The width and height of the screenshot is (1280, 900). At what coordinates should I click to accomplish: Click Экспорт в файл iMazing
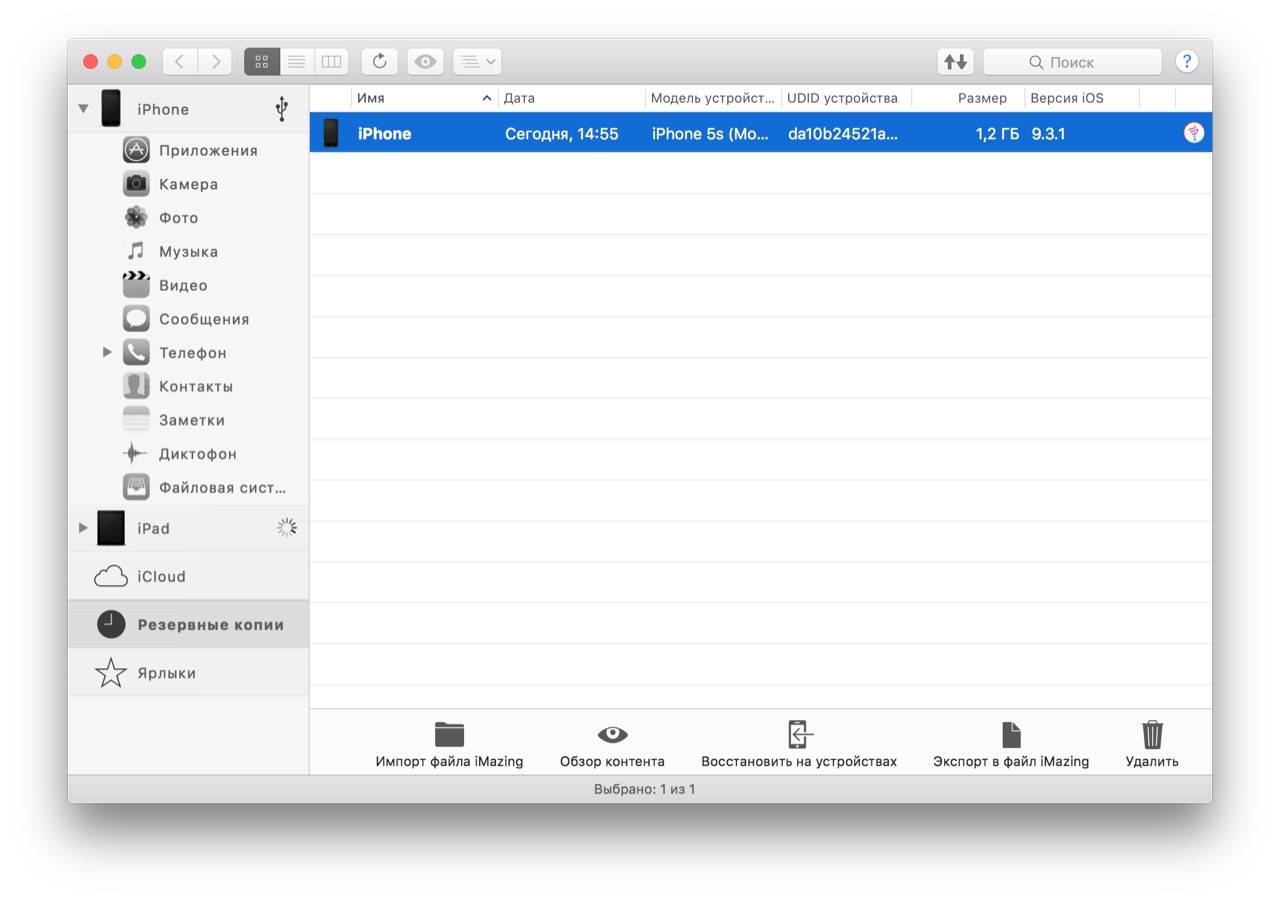click(x=1011, y=745)
